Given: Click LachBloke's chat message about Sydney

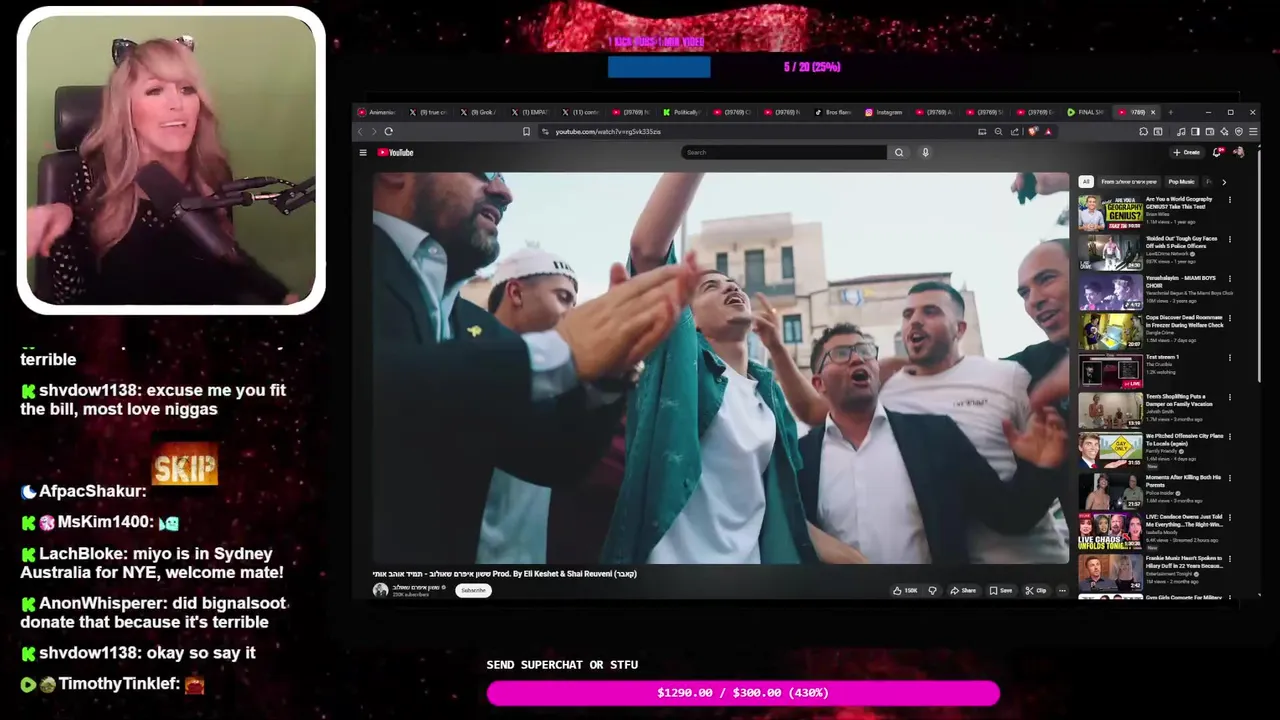Looking at the screenshot, I should [152, 562].
